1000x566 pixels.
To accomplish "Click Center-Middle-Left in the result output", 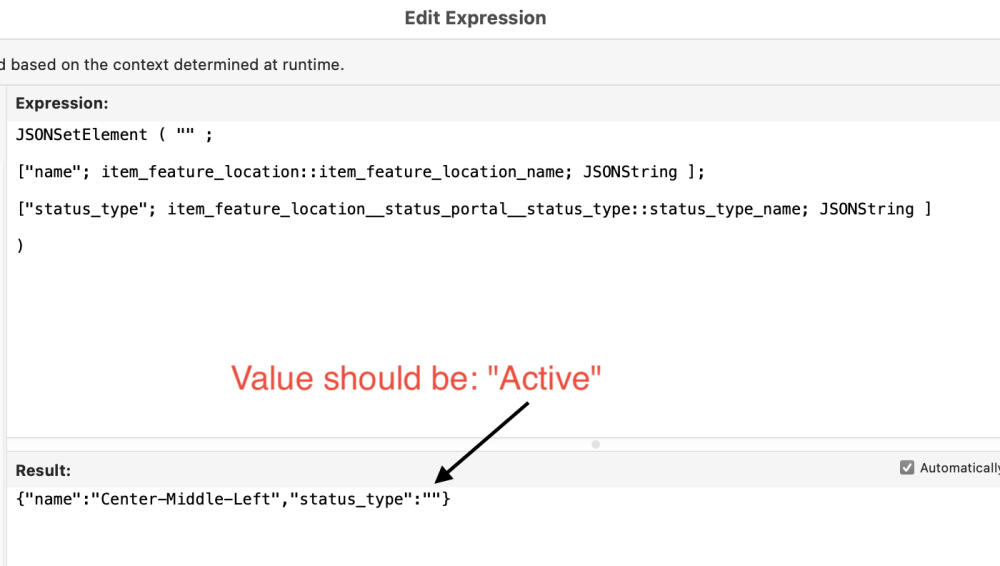I will (x=185, y=498).
